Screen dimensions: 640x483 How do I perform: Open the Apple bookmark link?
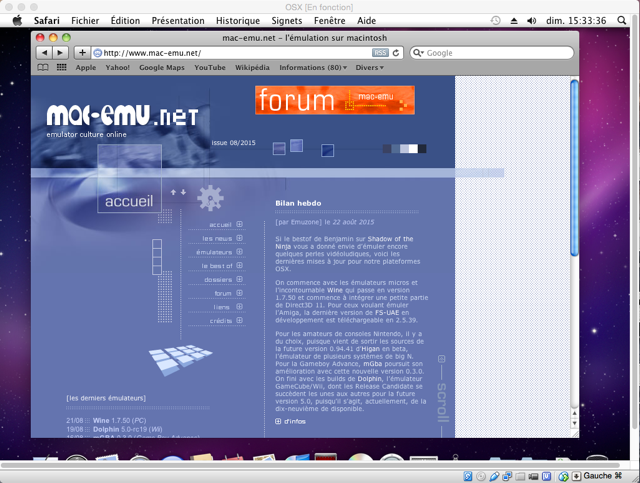click(x=86, y=67)
